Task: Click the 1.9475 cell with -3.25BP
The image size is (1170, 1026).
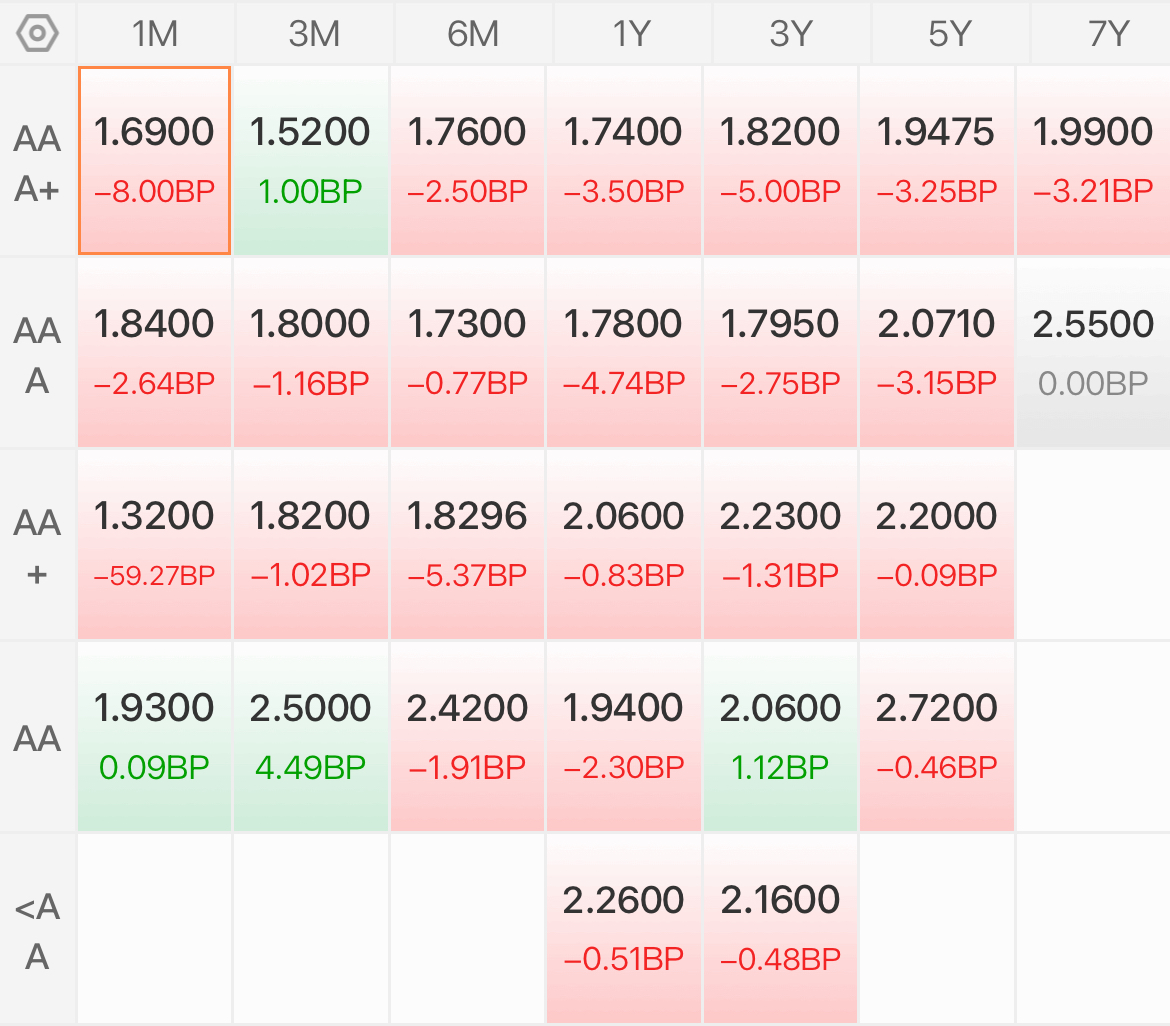Action: (937, 160)
